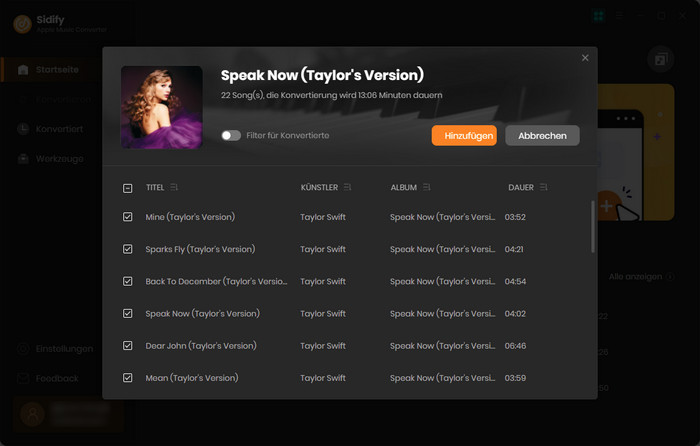700x446 pixels.
Task: Uncheck the Speak Now (Taylor's Version) song checkbox
Action: (127, 313)
